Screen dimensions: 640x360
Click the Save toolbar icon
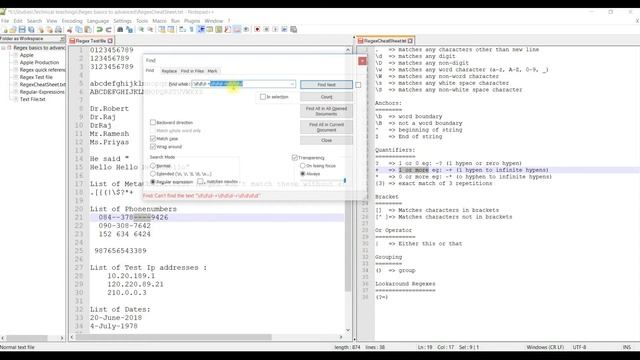(x=22, y=29)
